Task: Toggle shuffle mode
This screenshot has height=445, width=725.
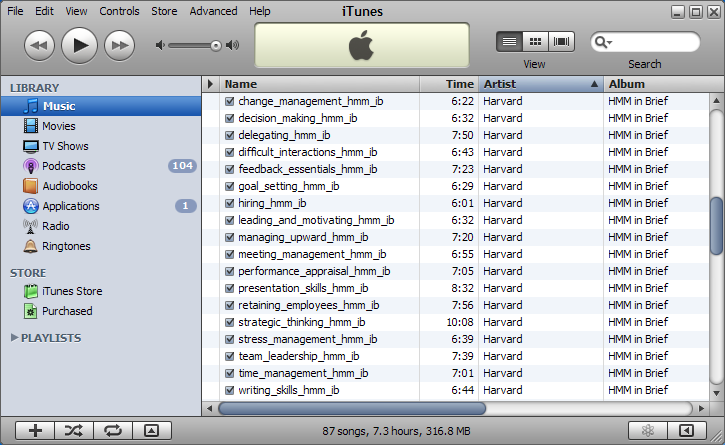Action: 74,431
